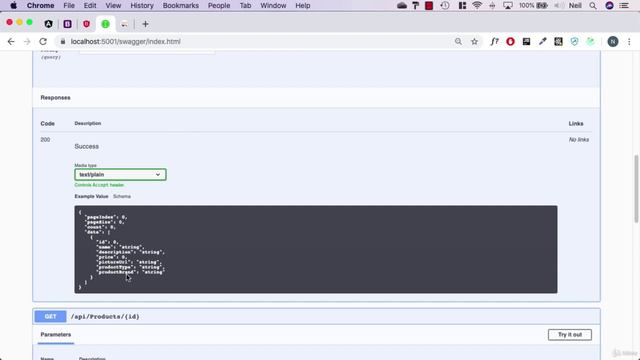640x360 pixels.
Task: Open the fifth browser tab with the light favicon
Action: tap(124, 24)
